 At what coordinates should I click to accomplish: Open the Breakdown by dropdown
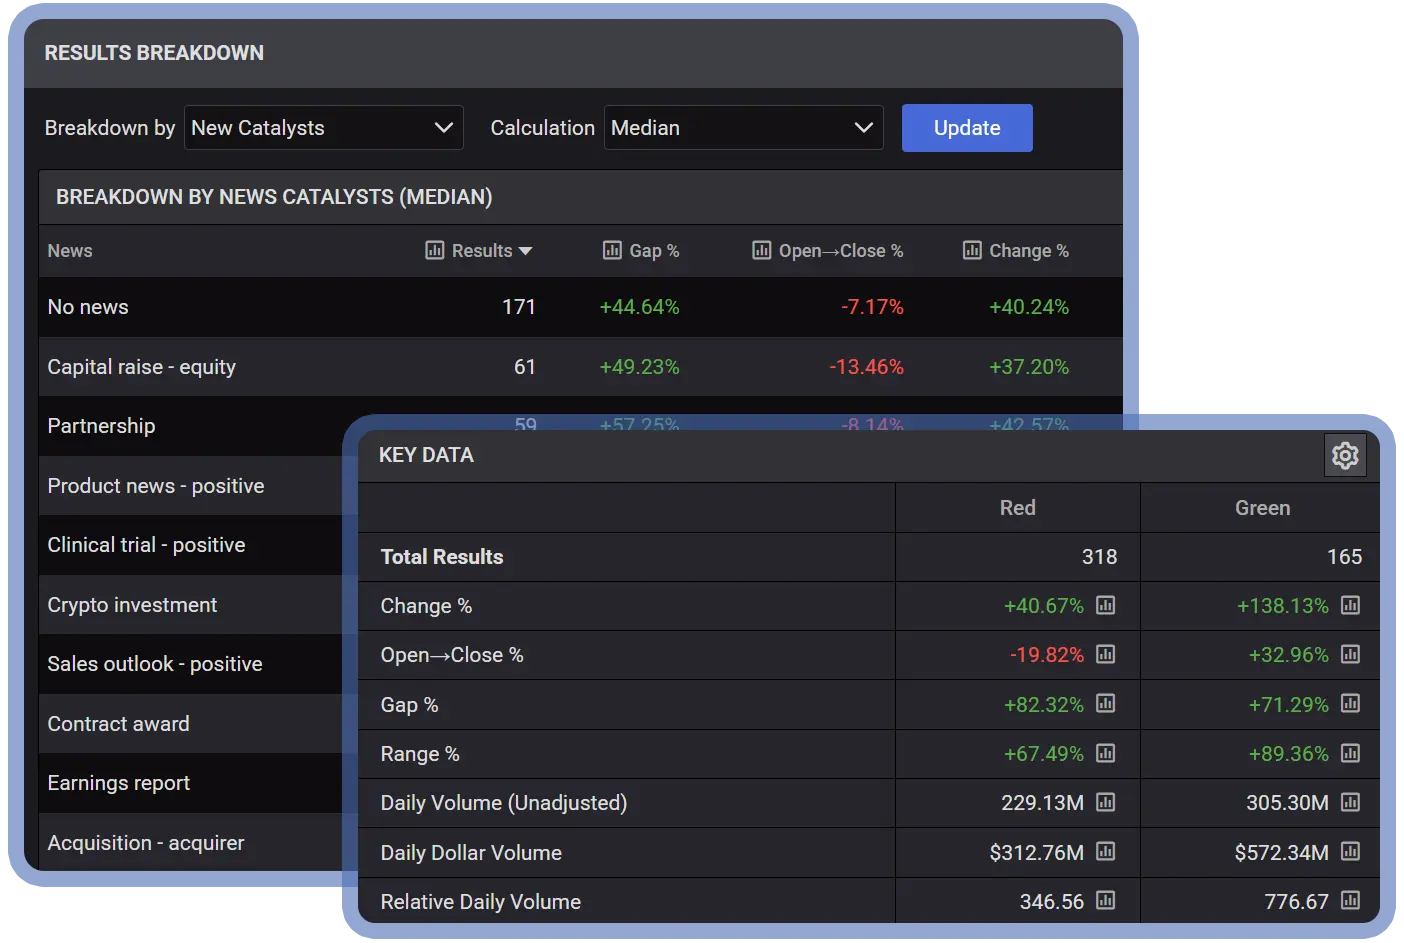coord(323,128)
